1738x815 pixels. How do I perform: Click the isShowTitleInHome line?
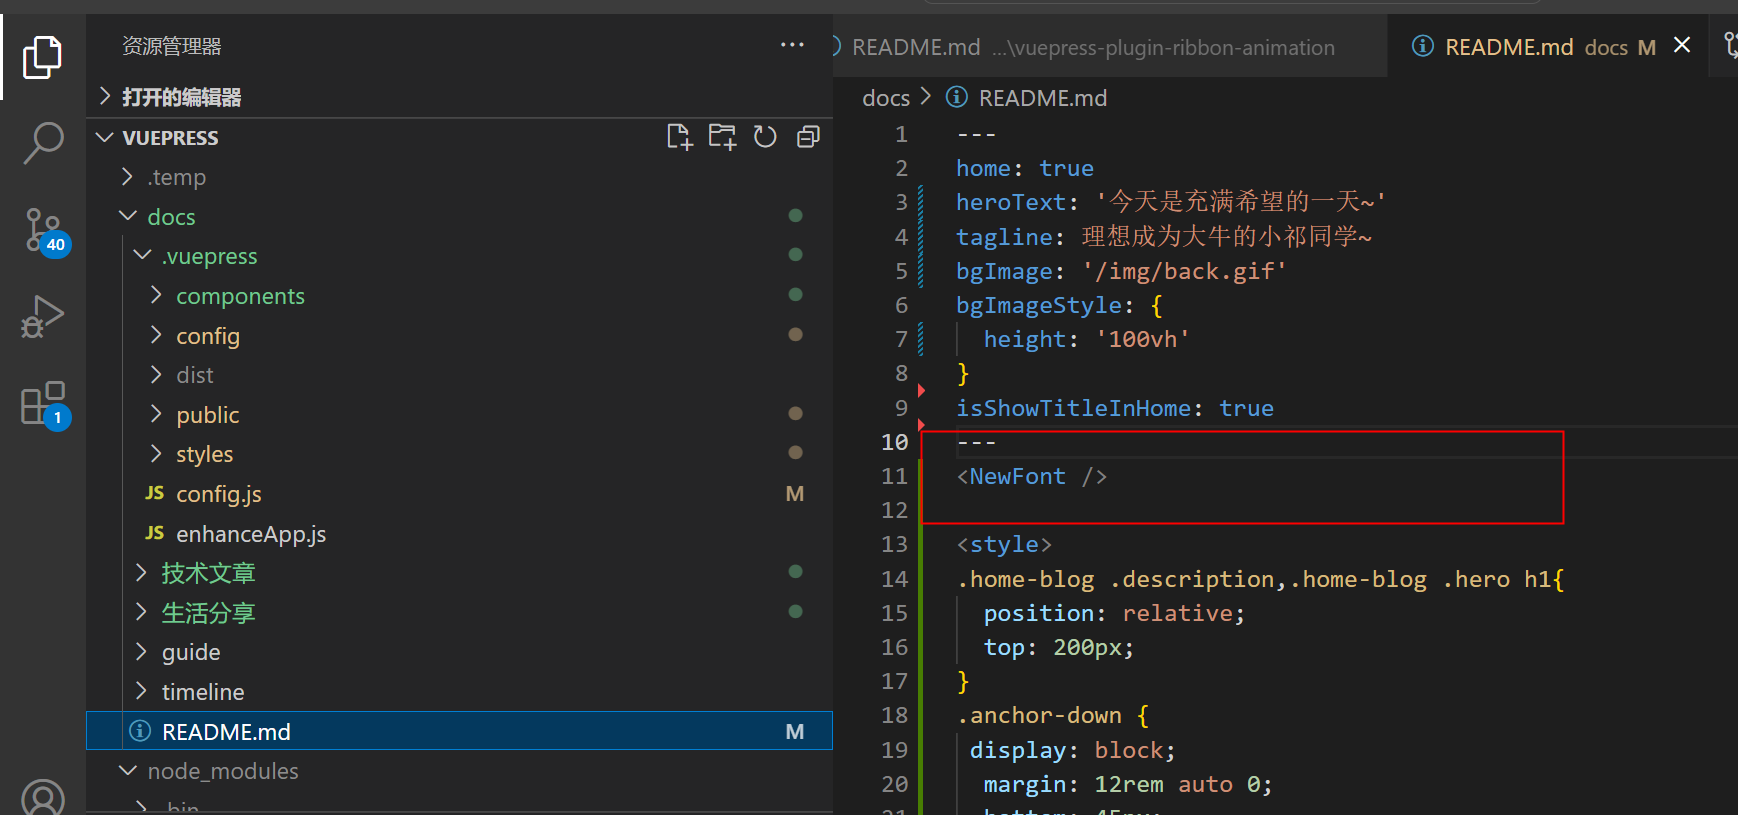pyautogui.click(x=1115, y=408)
